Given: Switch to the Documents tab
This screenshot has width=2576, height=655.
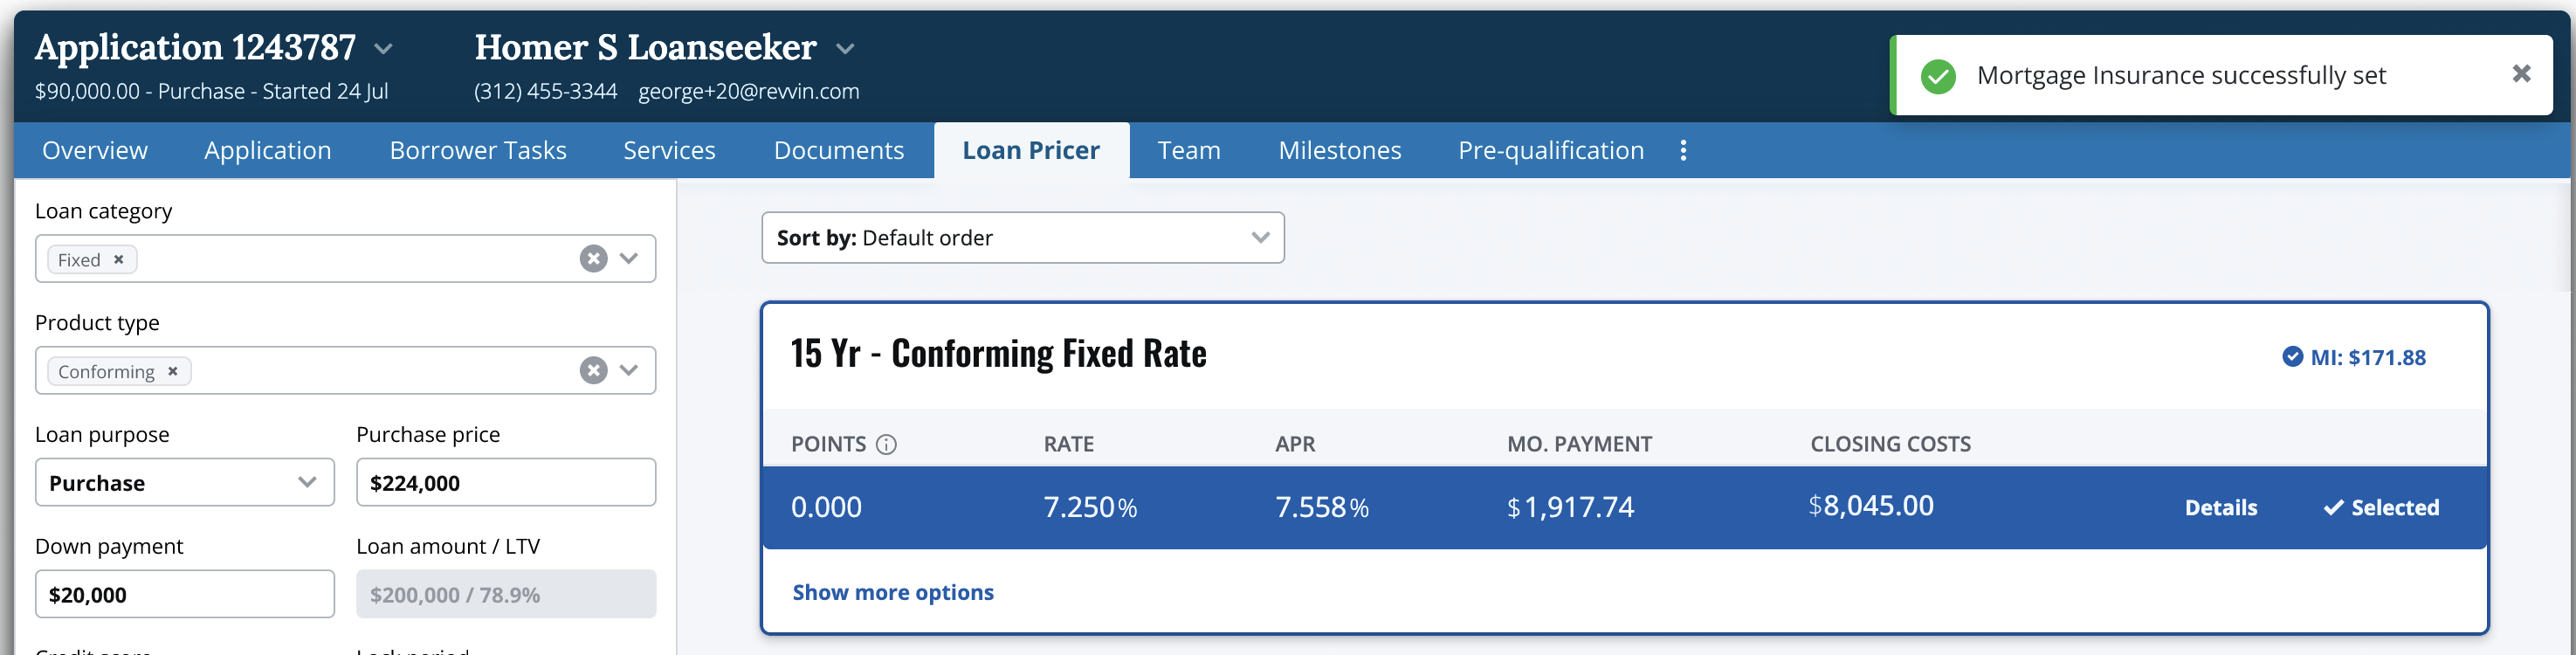Looking at the screenshot, I should coord(838,150).
